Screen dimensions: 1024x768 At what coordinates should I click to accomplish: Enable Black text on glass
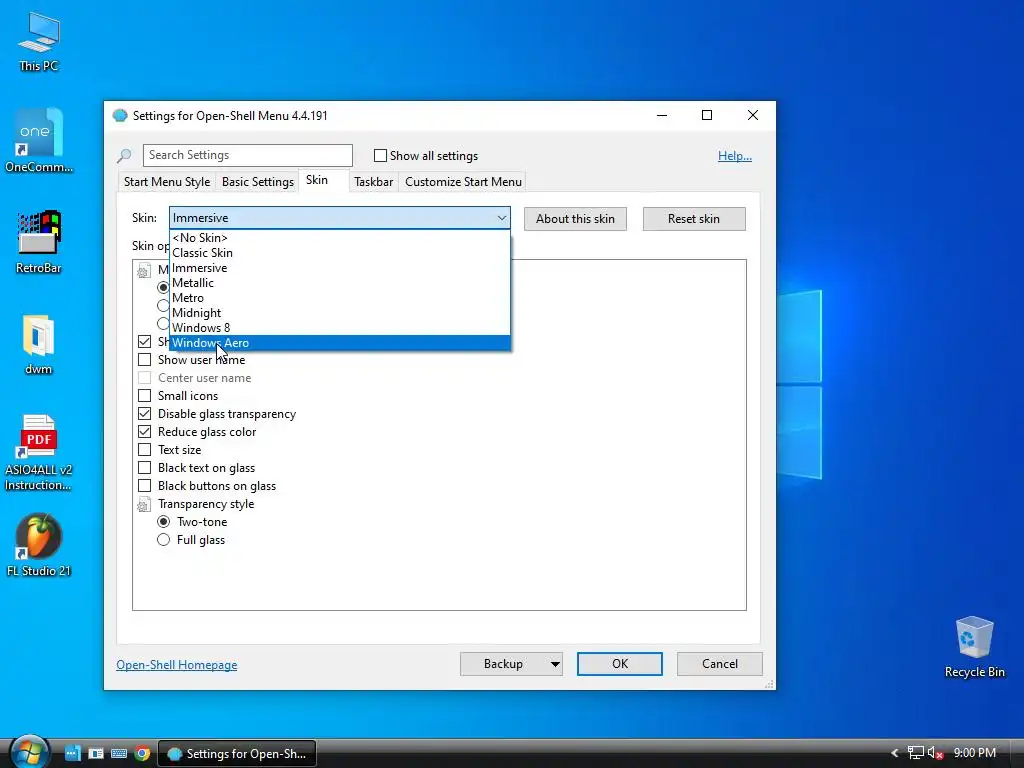(x=144, y=468)
